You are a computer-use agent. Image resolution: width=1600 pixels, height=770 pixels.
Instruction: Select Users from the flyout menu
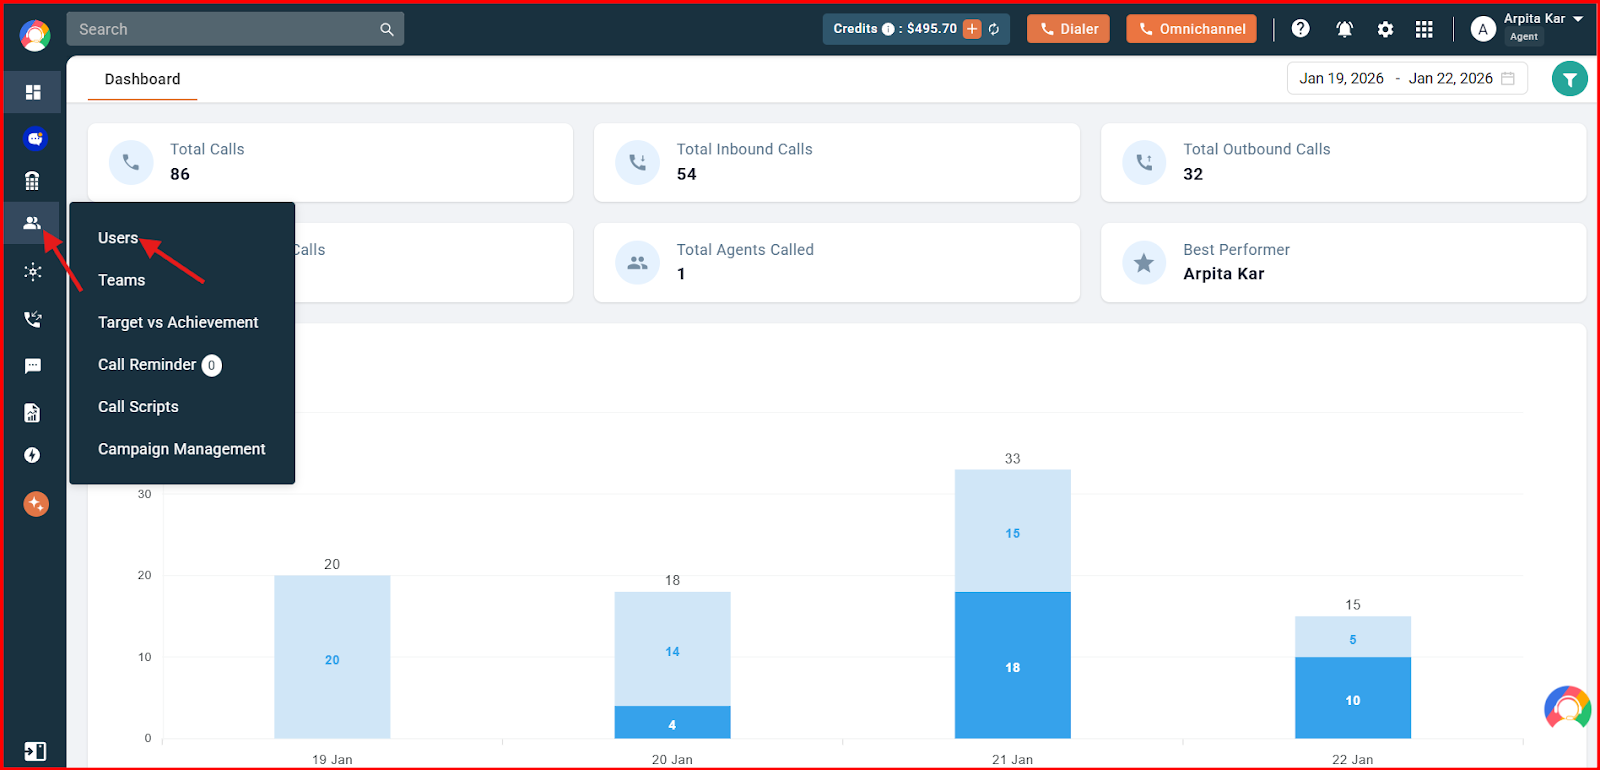pyautogui.click(x=118, y=238)
